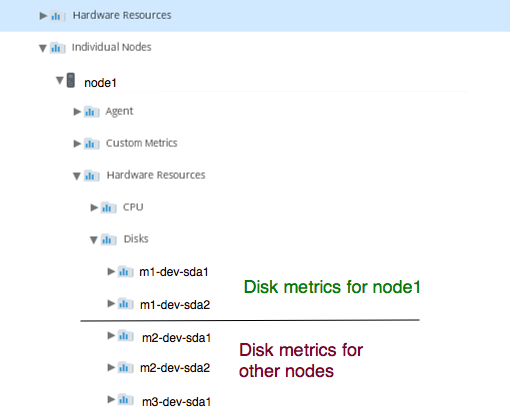Click the Custom Metrics folder icon
Viewport: 510px width, 412px height.
click(x=91, y=144)
